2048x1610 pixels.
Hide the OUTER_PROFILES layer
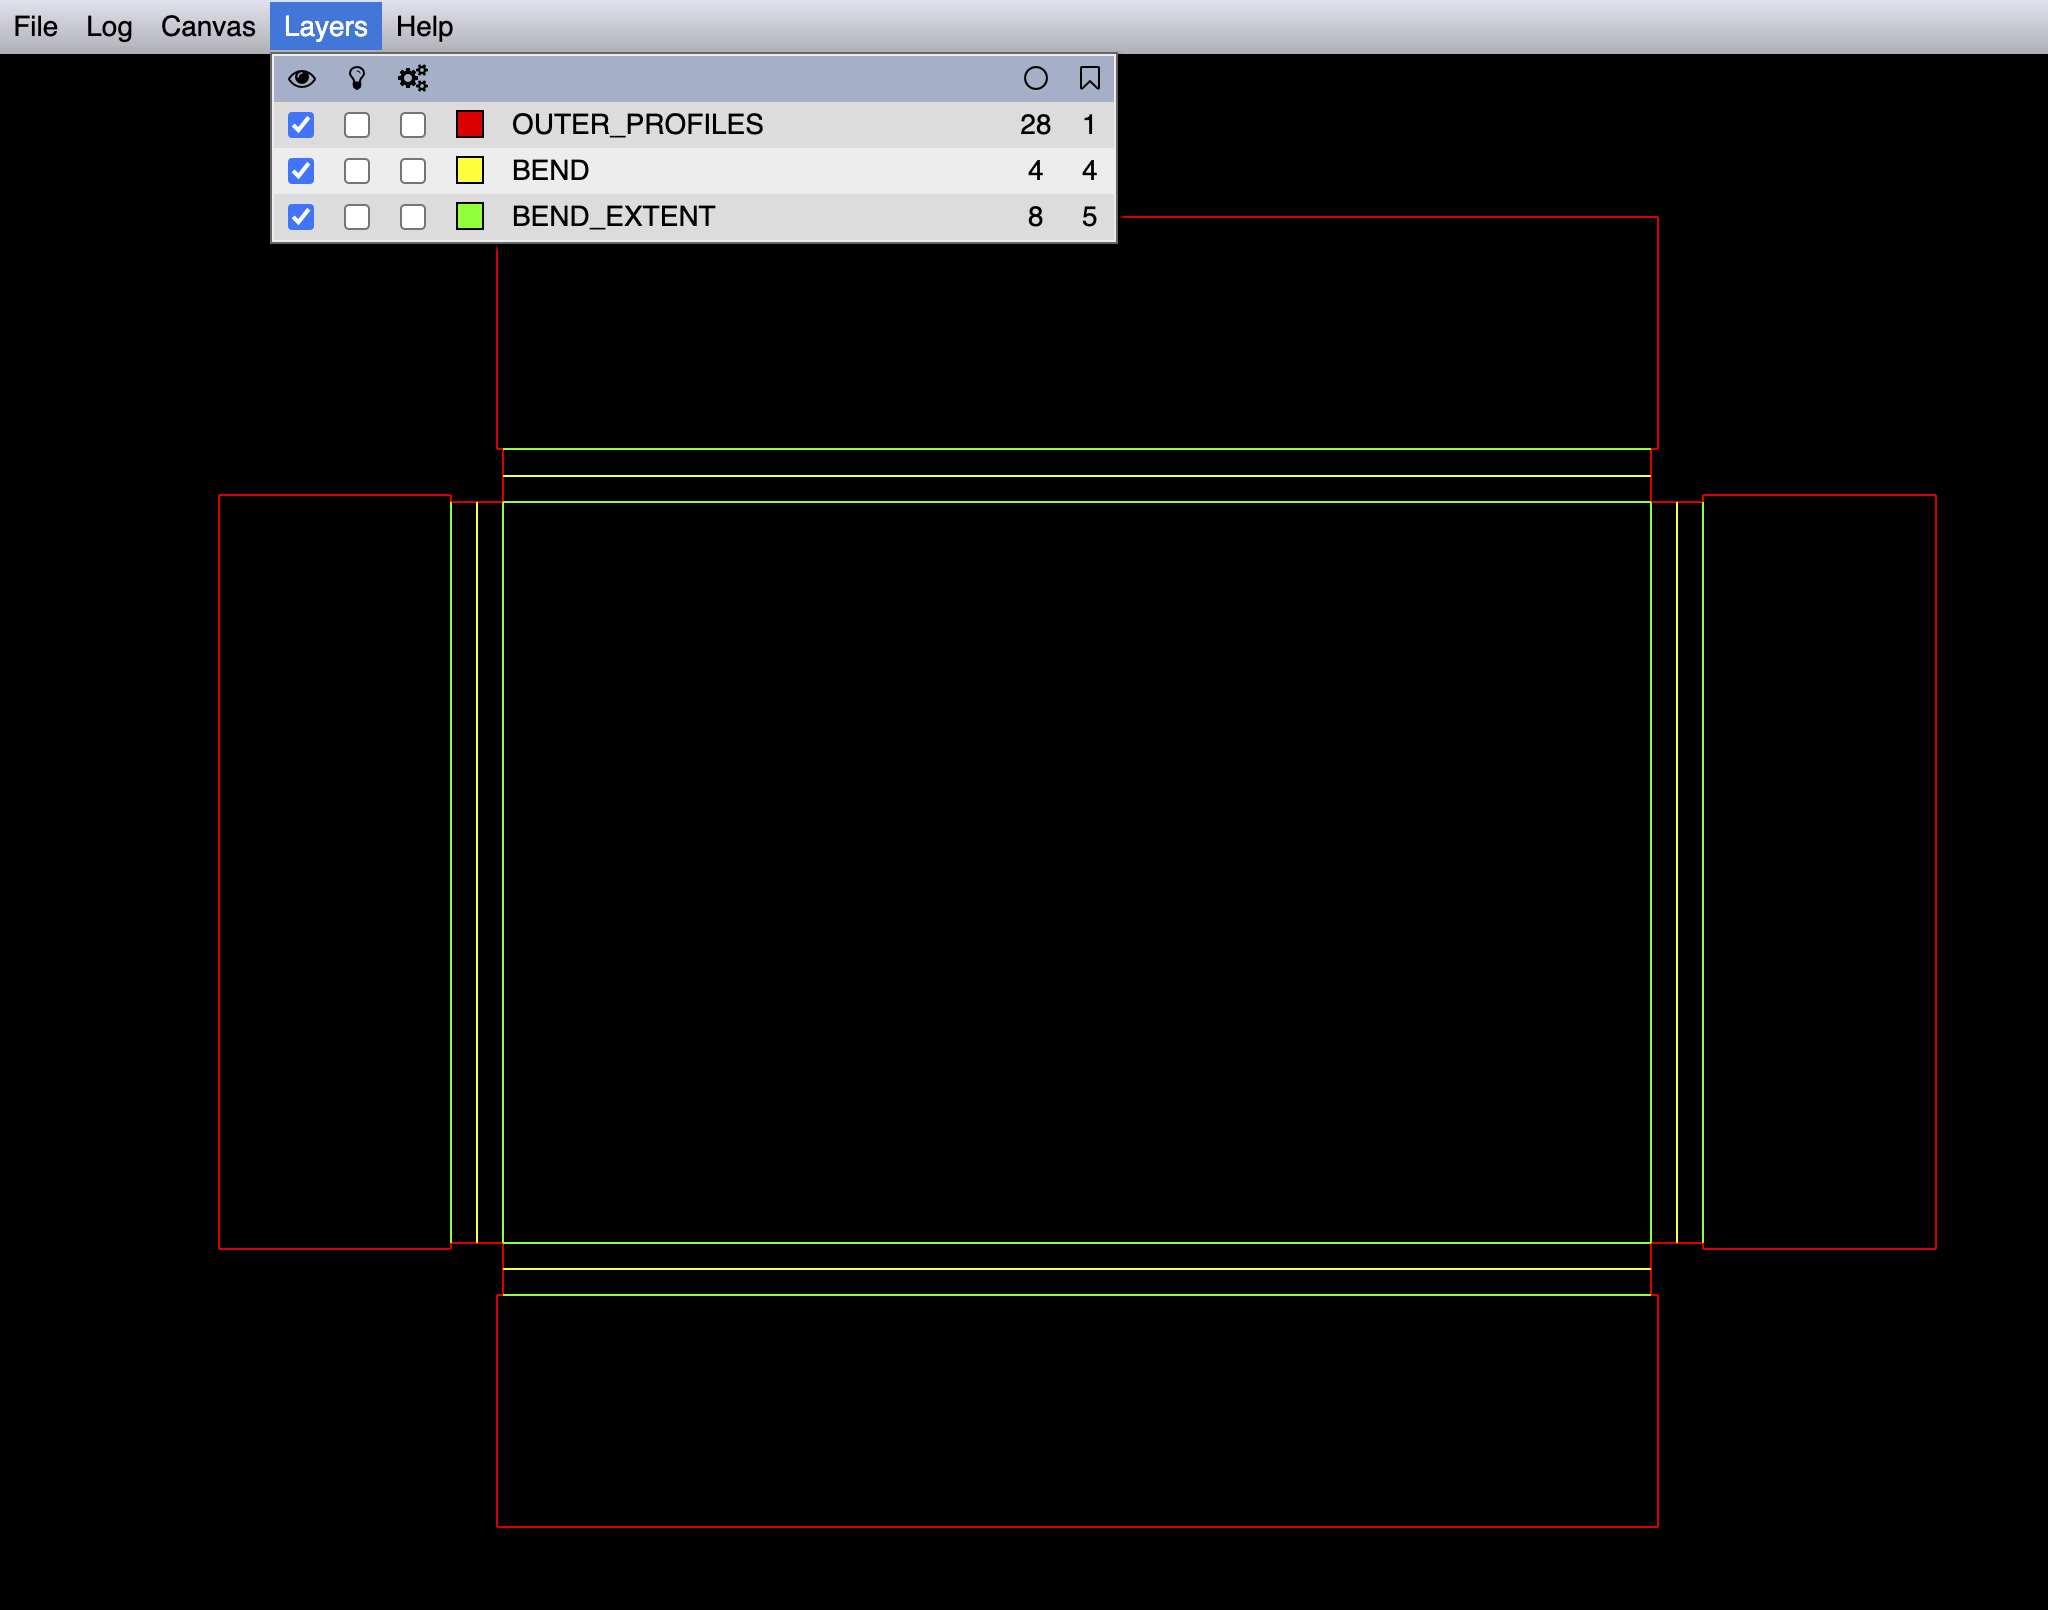click(301, 125)
